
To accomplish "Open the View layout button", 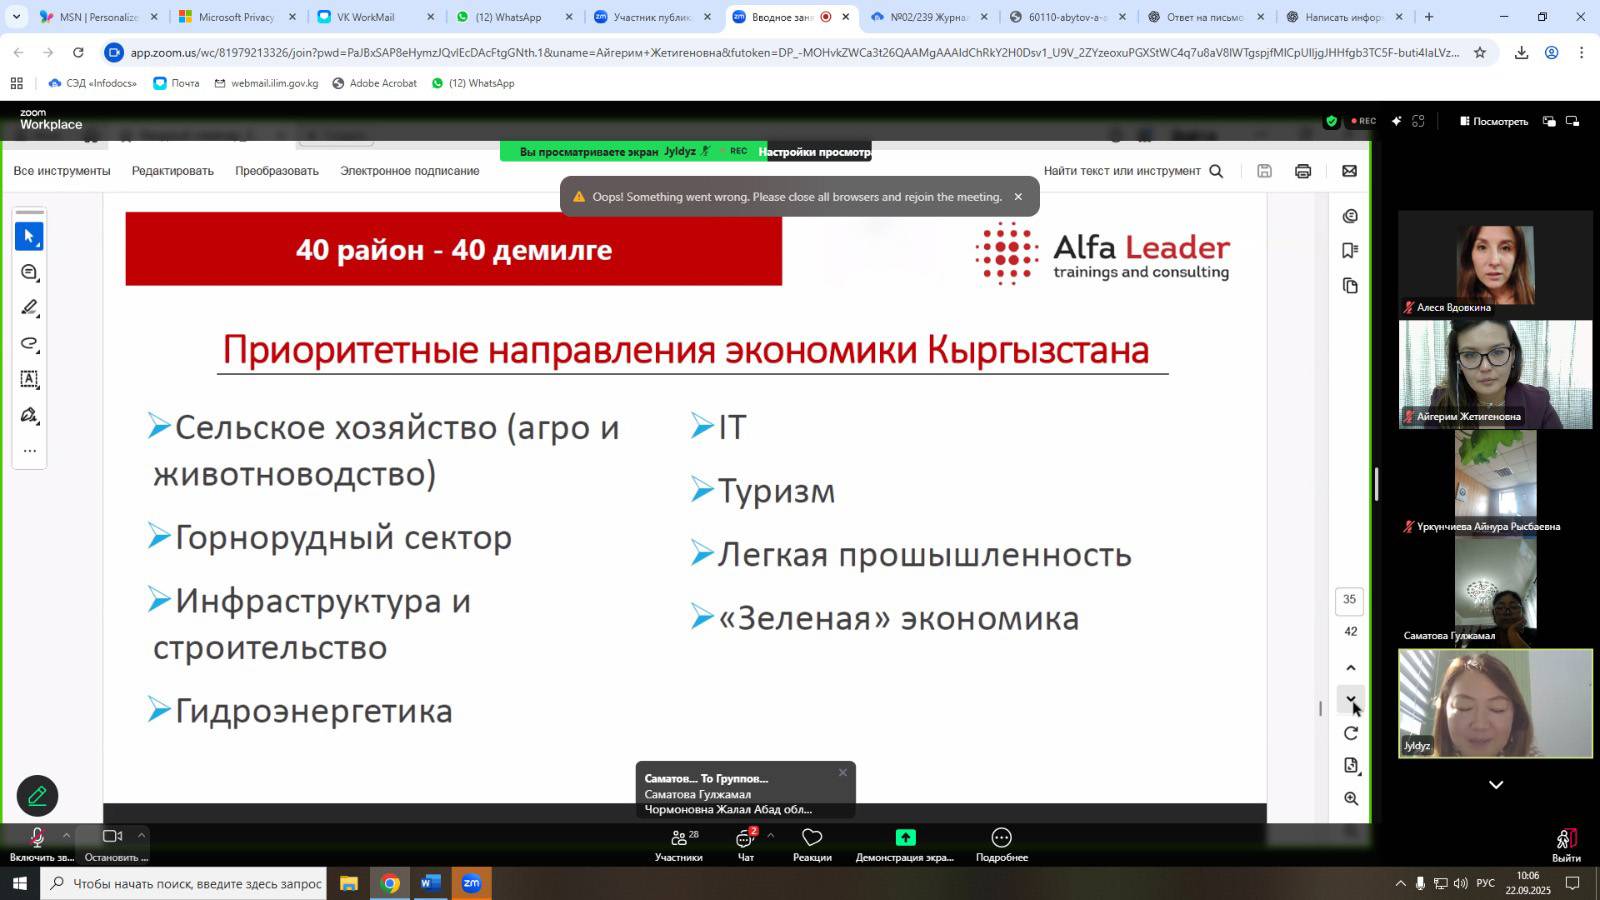I will tap(1494, 121).
